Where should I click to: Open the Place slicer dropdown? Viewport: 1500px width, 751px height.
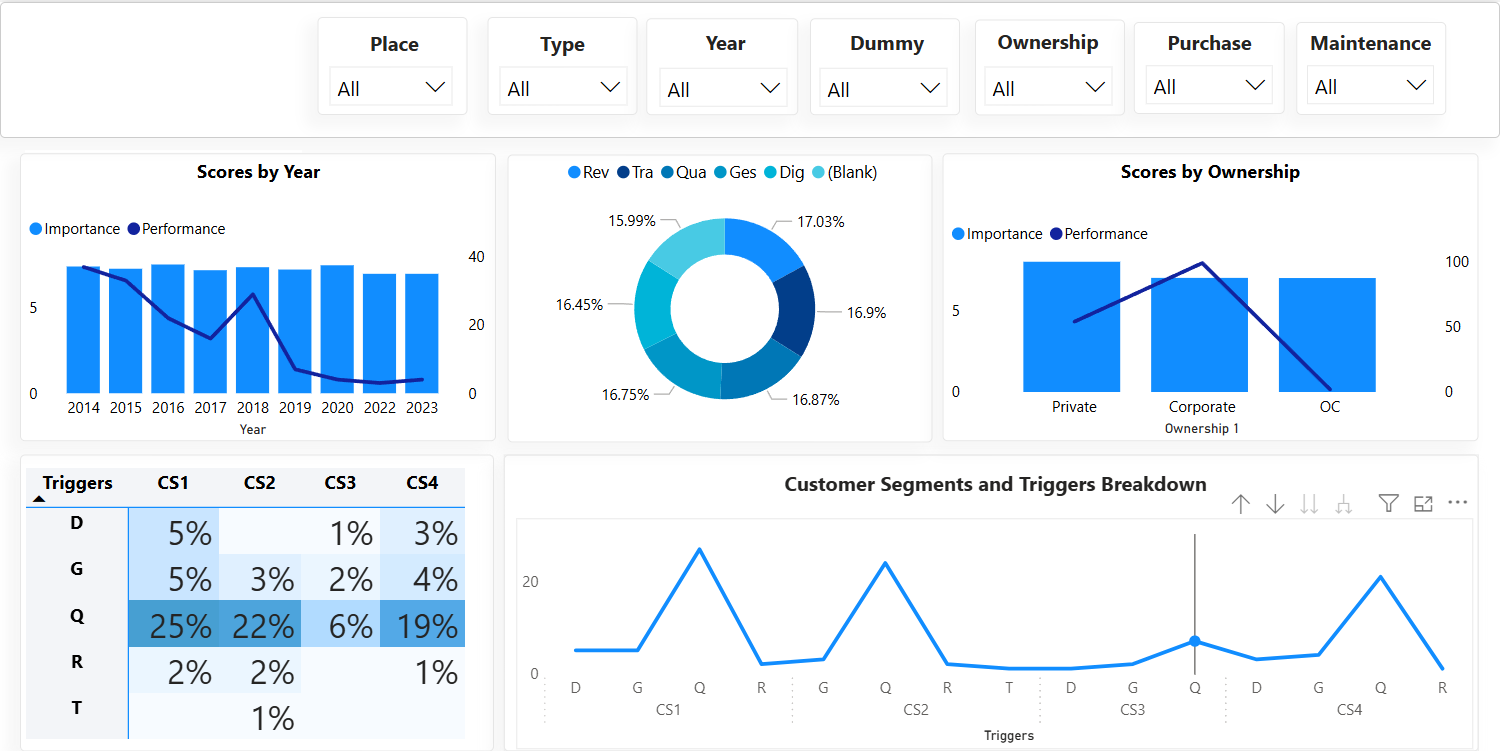(435, 86)
